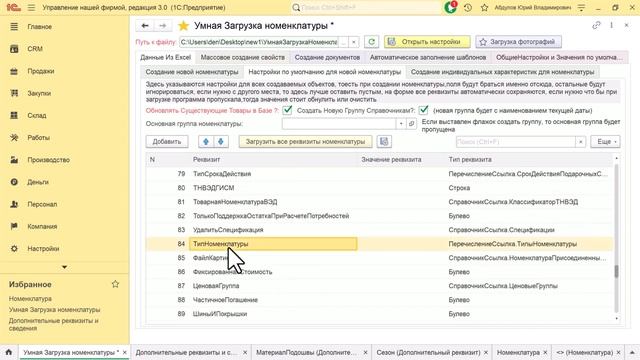Open the Производство section
Image resolution: width=640 pixels, height=360 pixels.
(49, 160)
